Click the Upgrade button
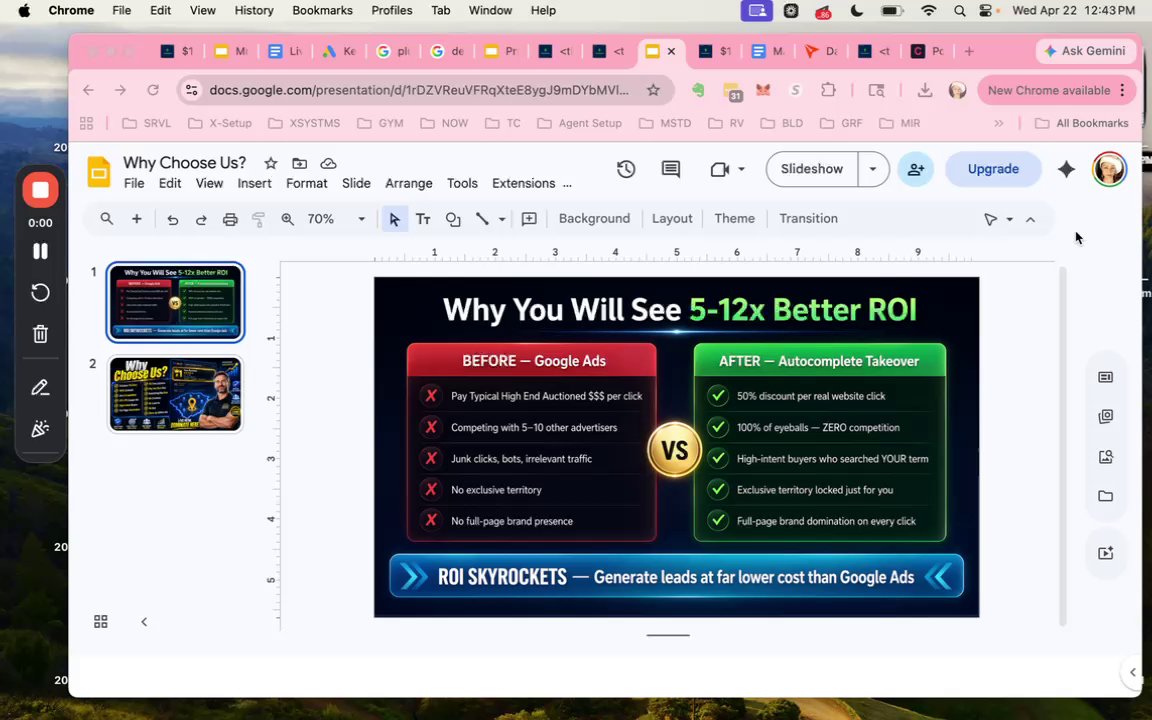Viewport: 1152px width, 720px height. click(993, 169)
